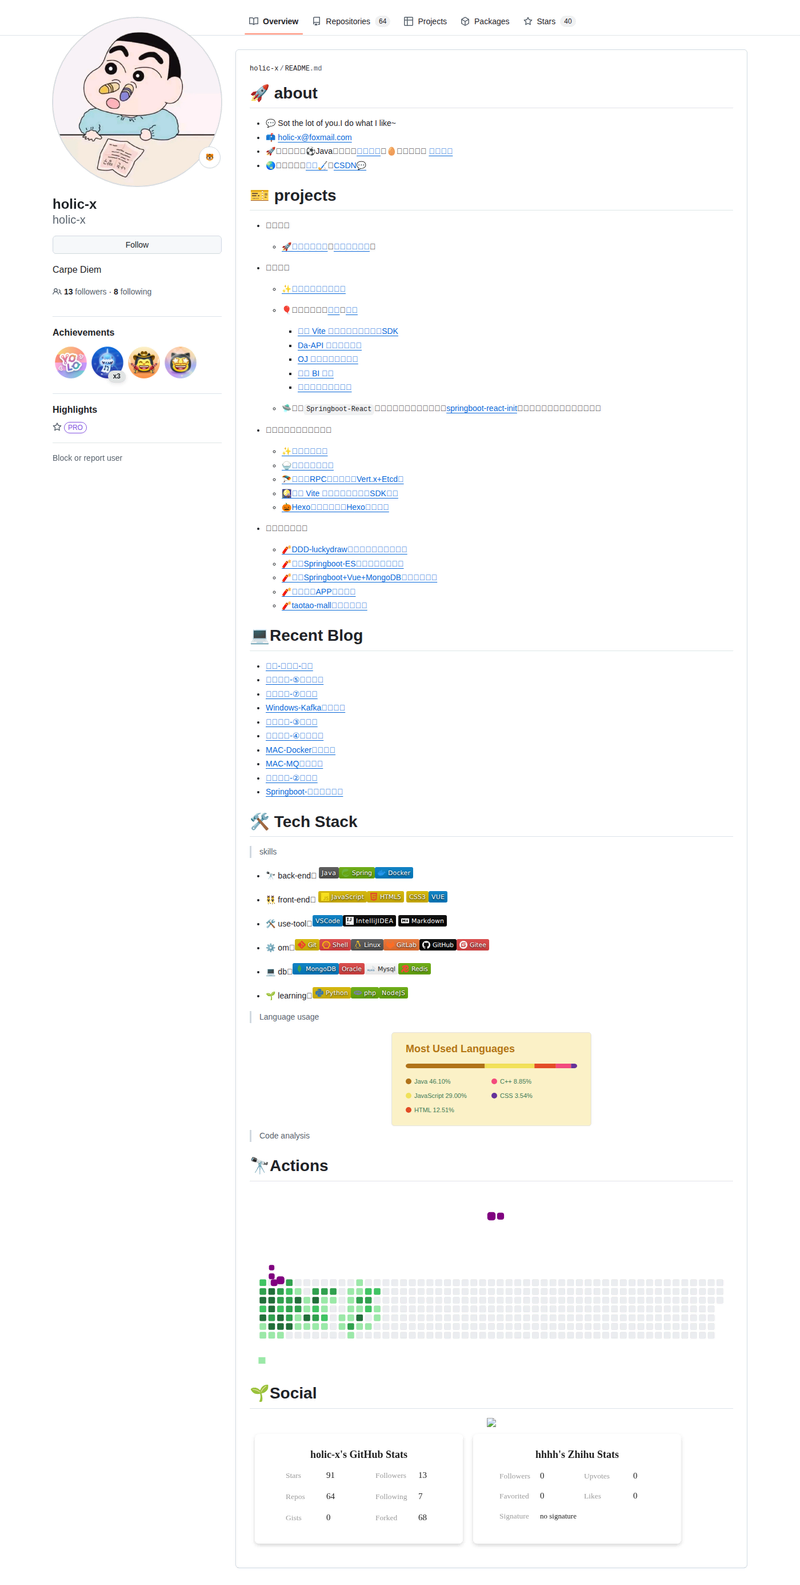Open the README.md file link

[x=303, y=68]
